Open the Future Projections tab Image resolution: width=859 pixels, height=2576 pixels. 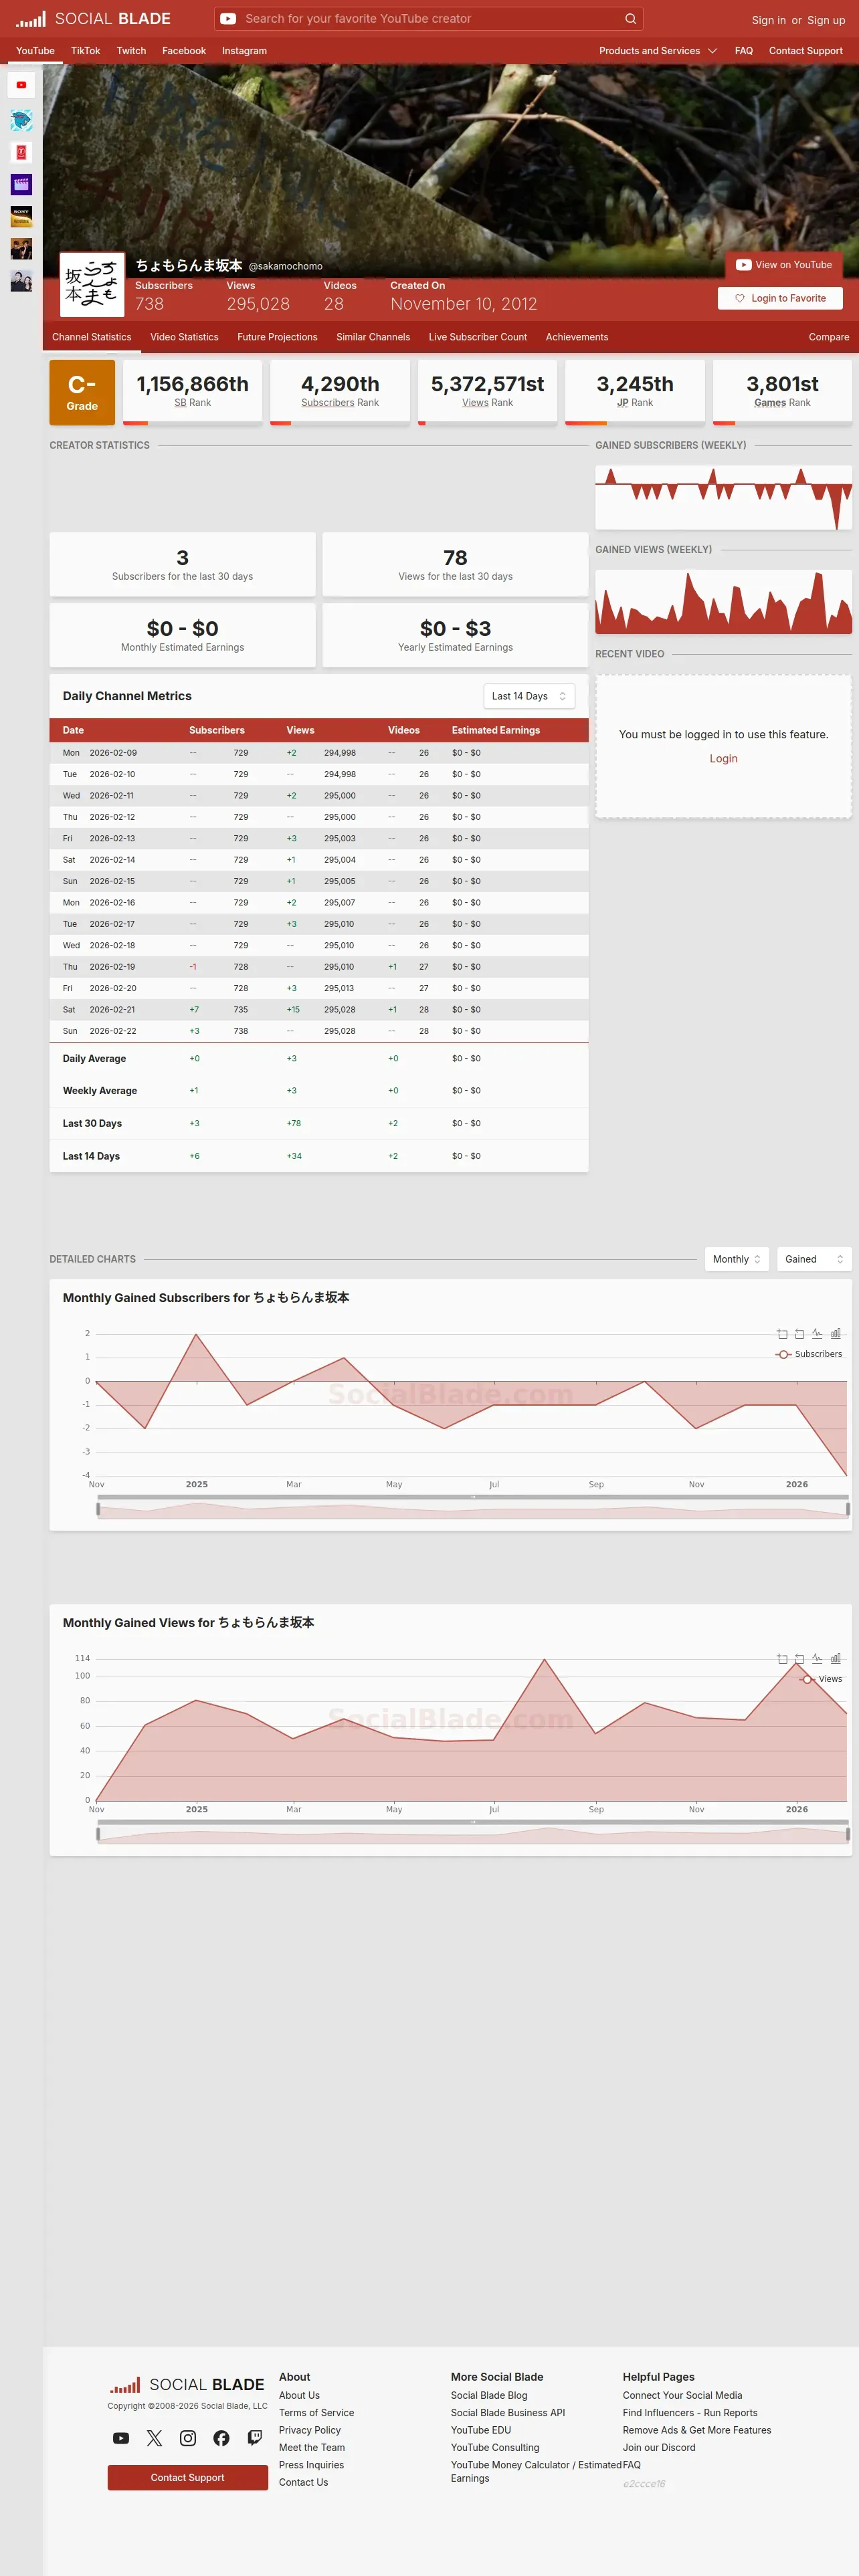coord(277,337)
